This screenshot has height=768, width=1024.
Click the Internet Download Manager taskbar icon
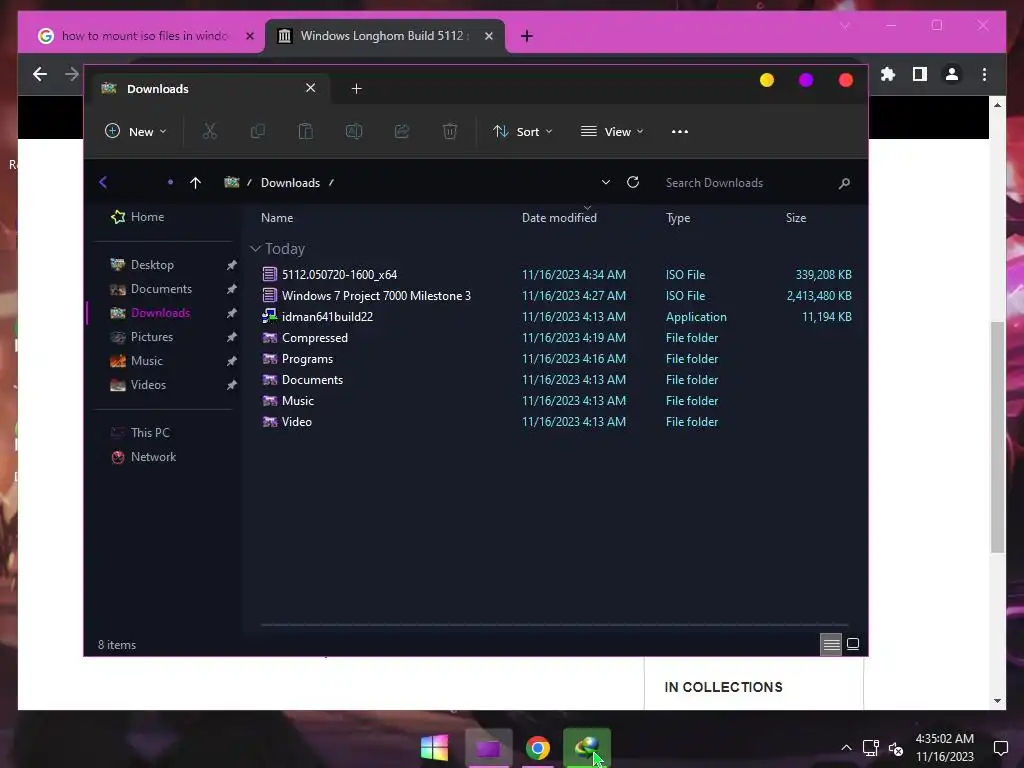(x=586, y=748)
